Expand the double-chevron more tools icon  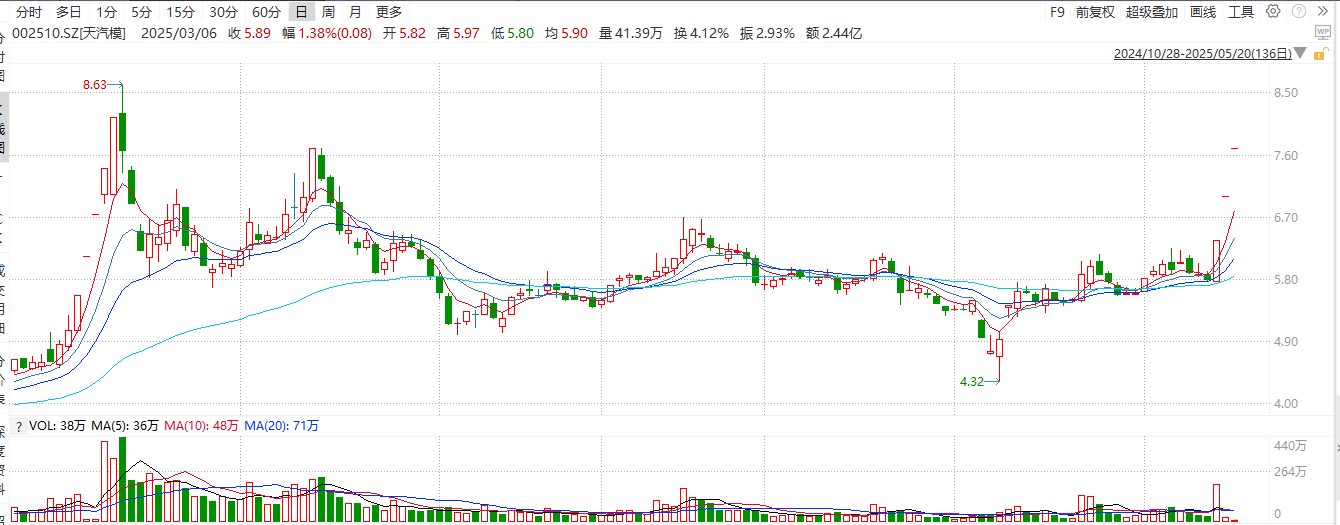(1322, 12)
